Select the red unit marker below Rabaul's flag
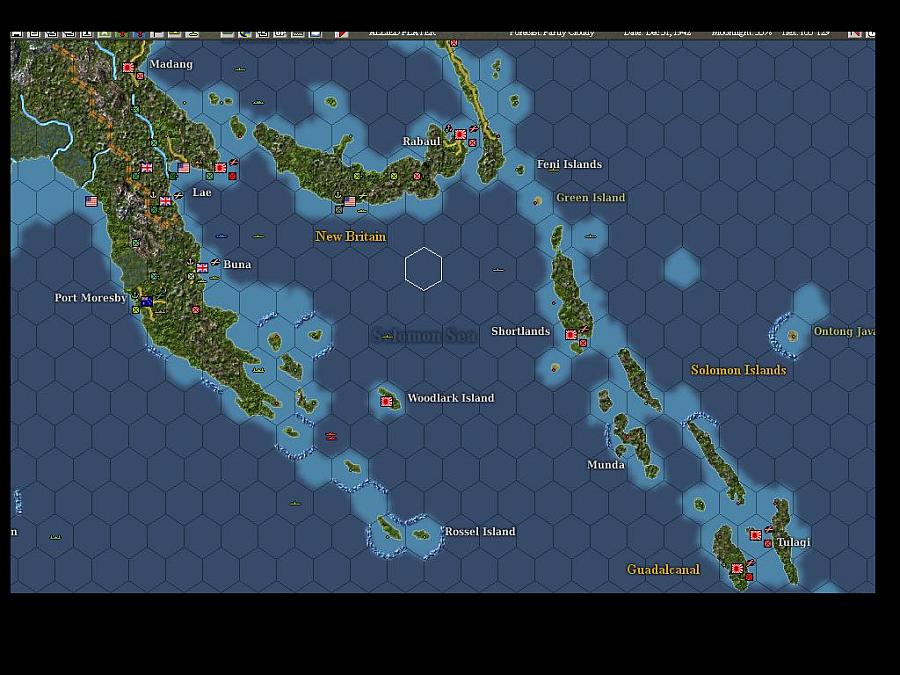 [472, 143]
